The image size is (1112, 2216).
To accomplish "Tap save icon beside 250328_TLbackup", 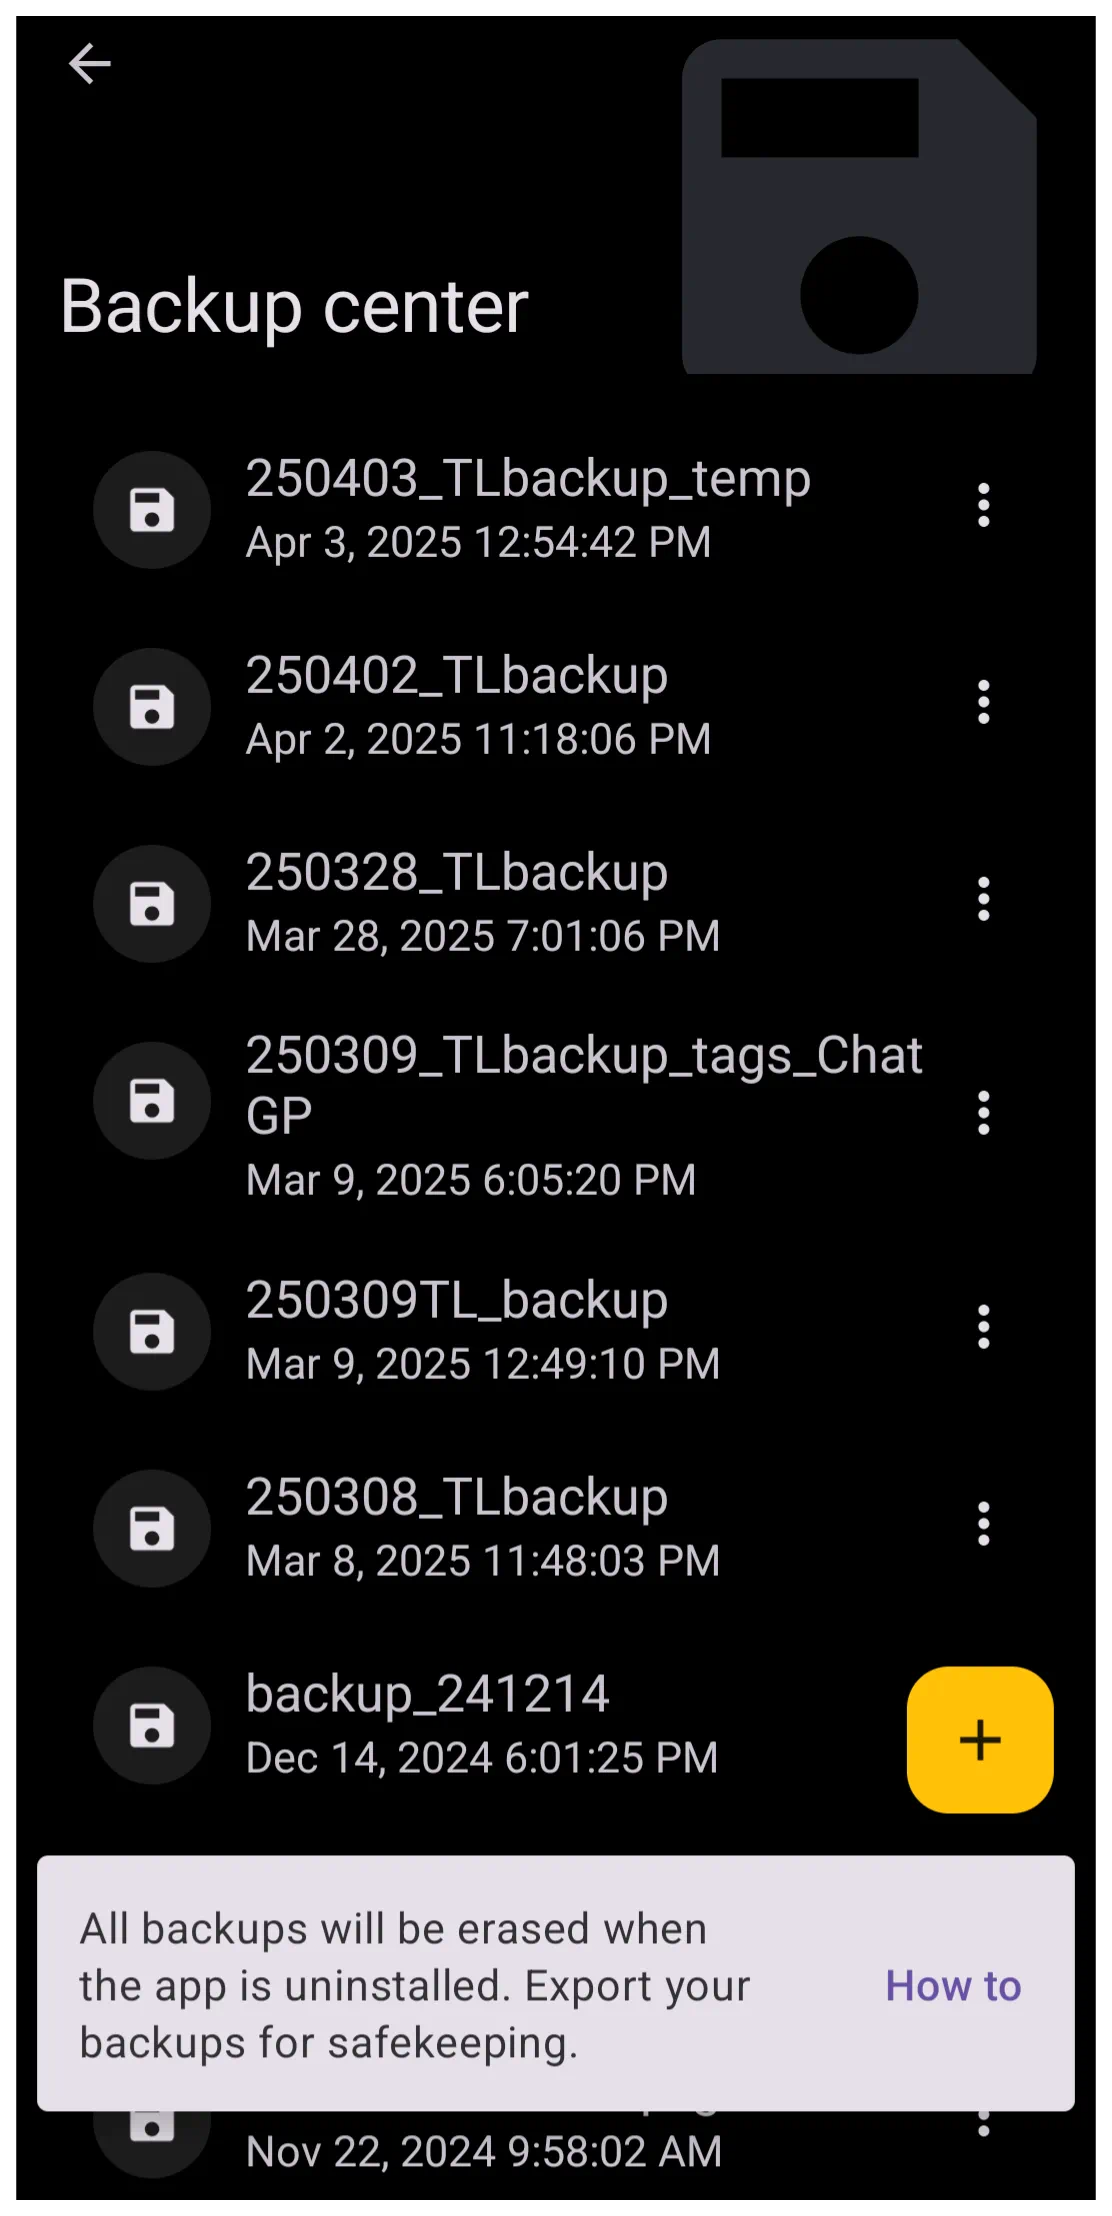I will tap(152, 904).
